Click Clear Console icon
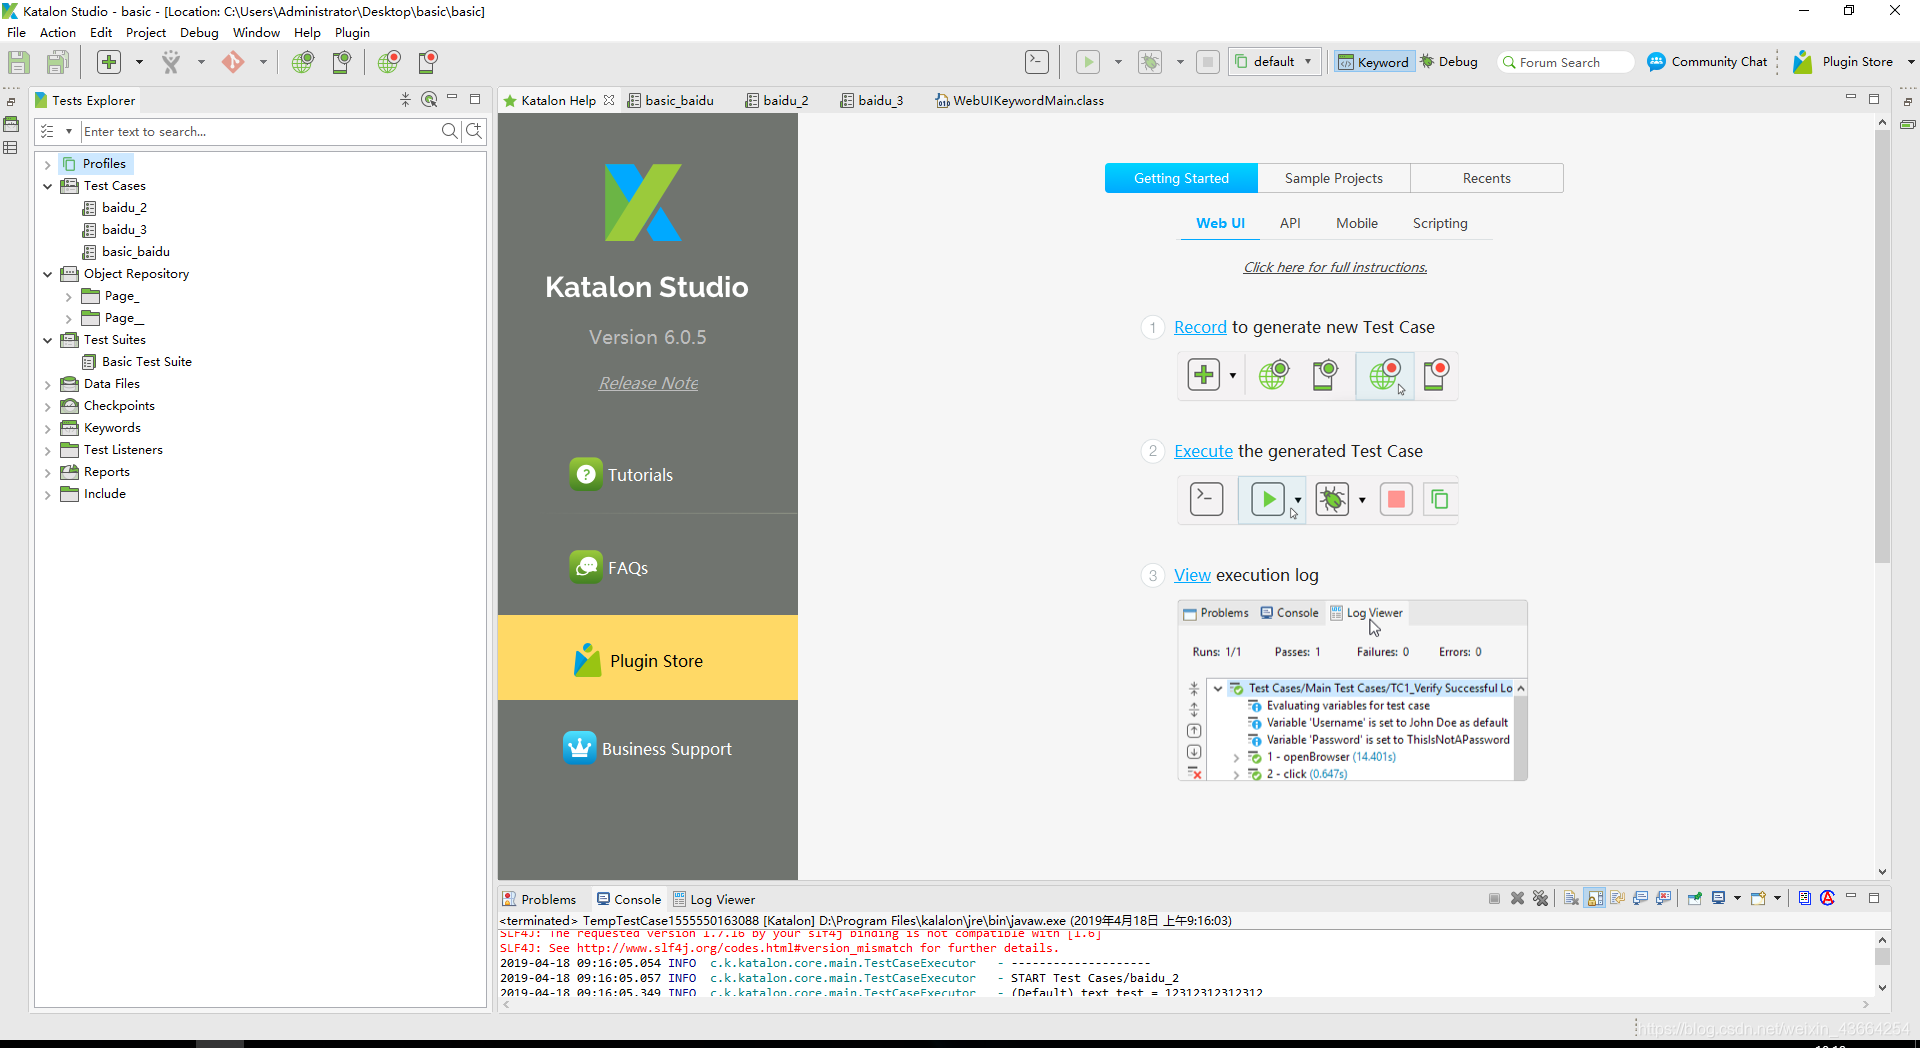The height and width of the screenshot is (1048, 1920). [x=1571, y=898]
